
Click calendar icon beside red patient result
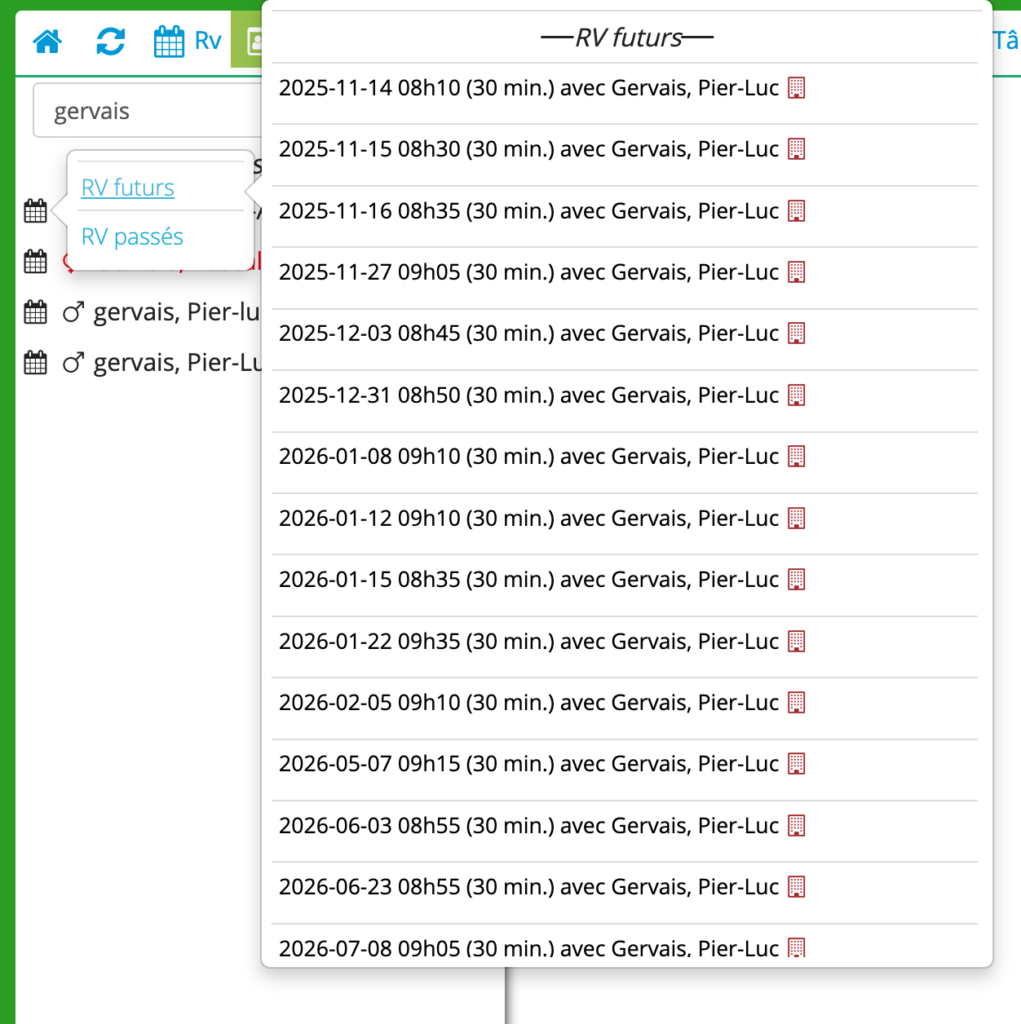tap(35, 262)
